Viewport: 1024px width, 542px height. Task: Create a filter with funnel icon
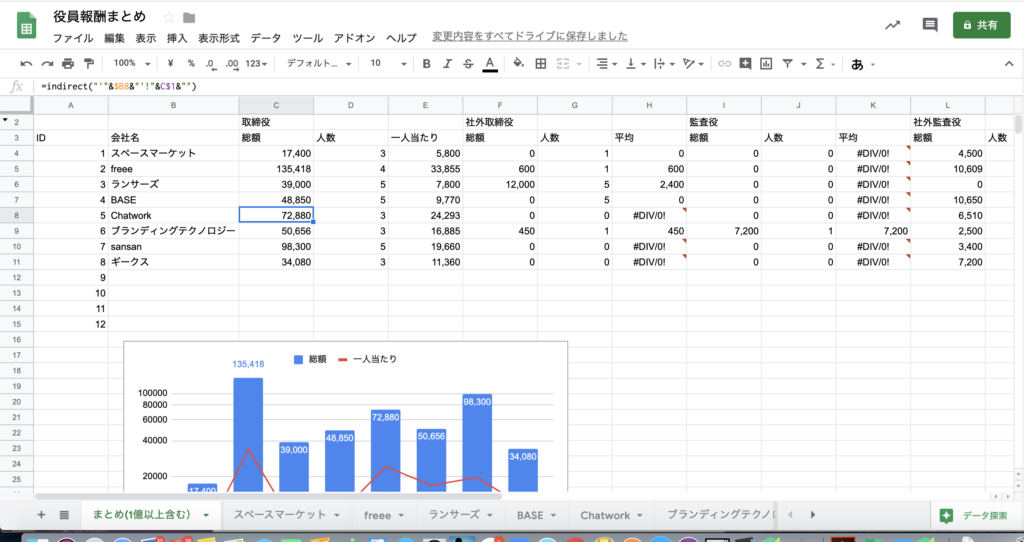(x=788, y=64)
